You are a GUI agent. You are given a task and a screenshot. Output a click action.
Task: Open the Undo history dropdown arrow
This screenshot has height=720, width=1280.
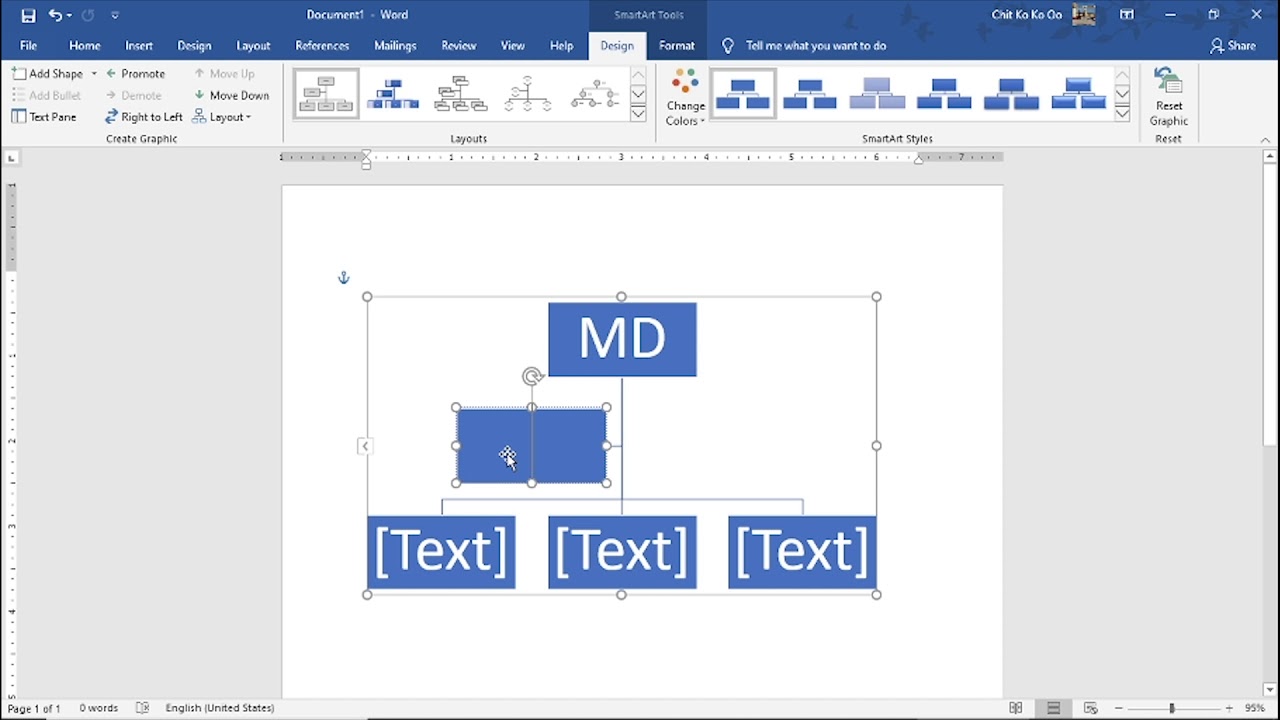point(69,15)
